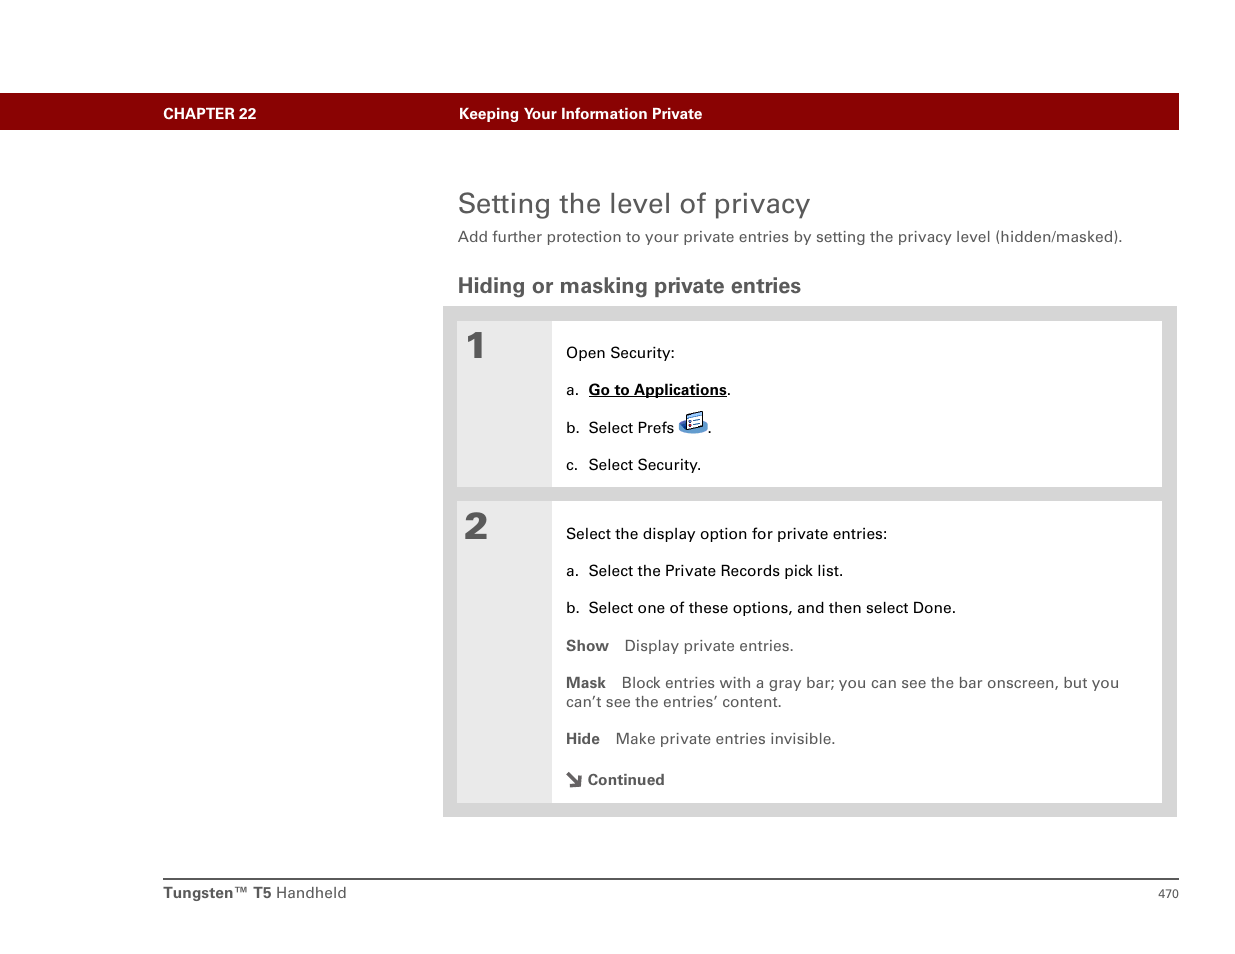Click 'Display private entries.' description

709,646
